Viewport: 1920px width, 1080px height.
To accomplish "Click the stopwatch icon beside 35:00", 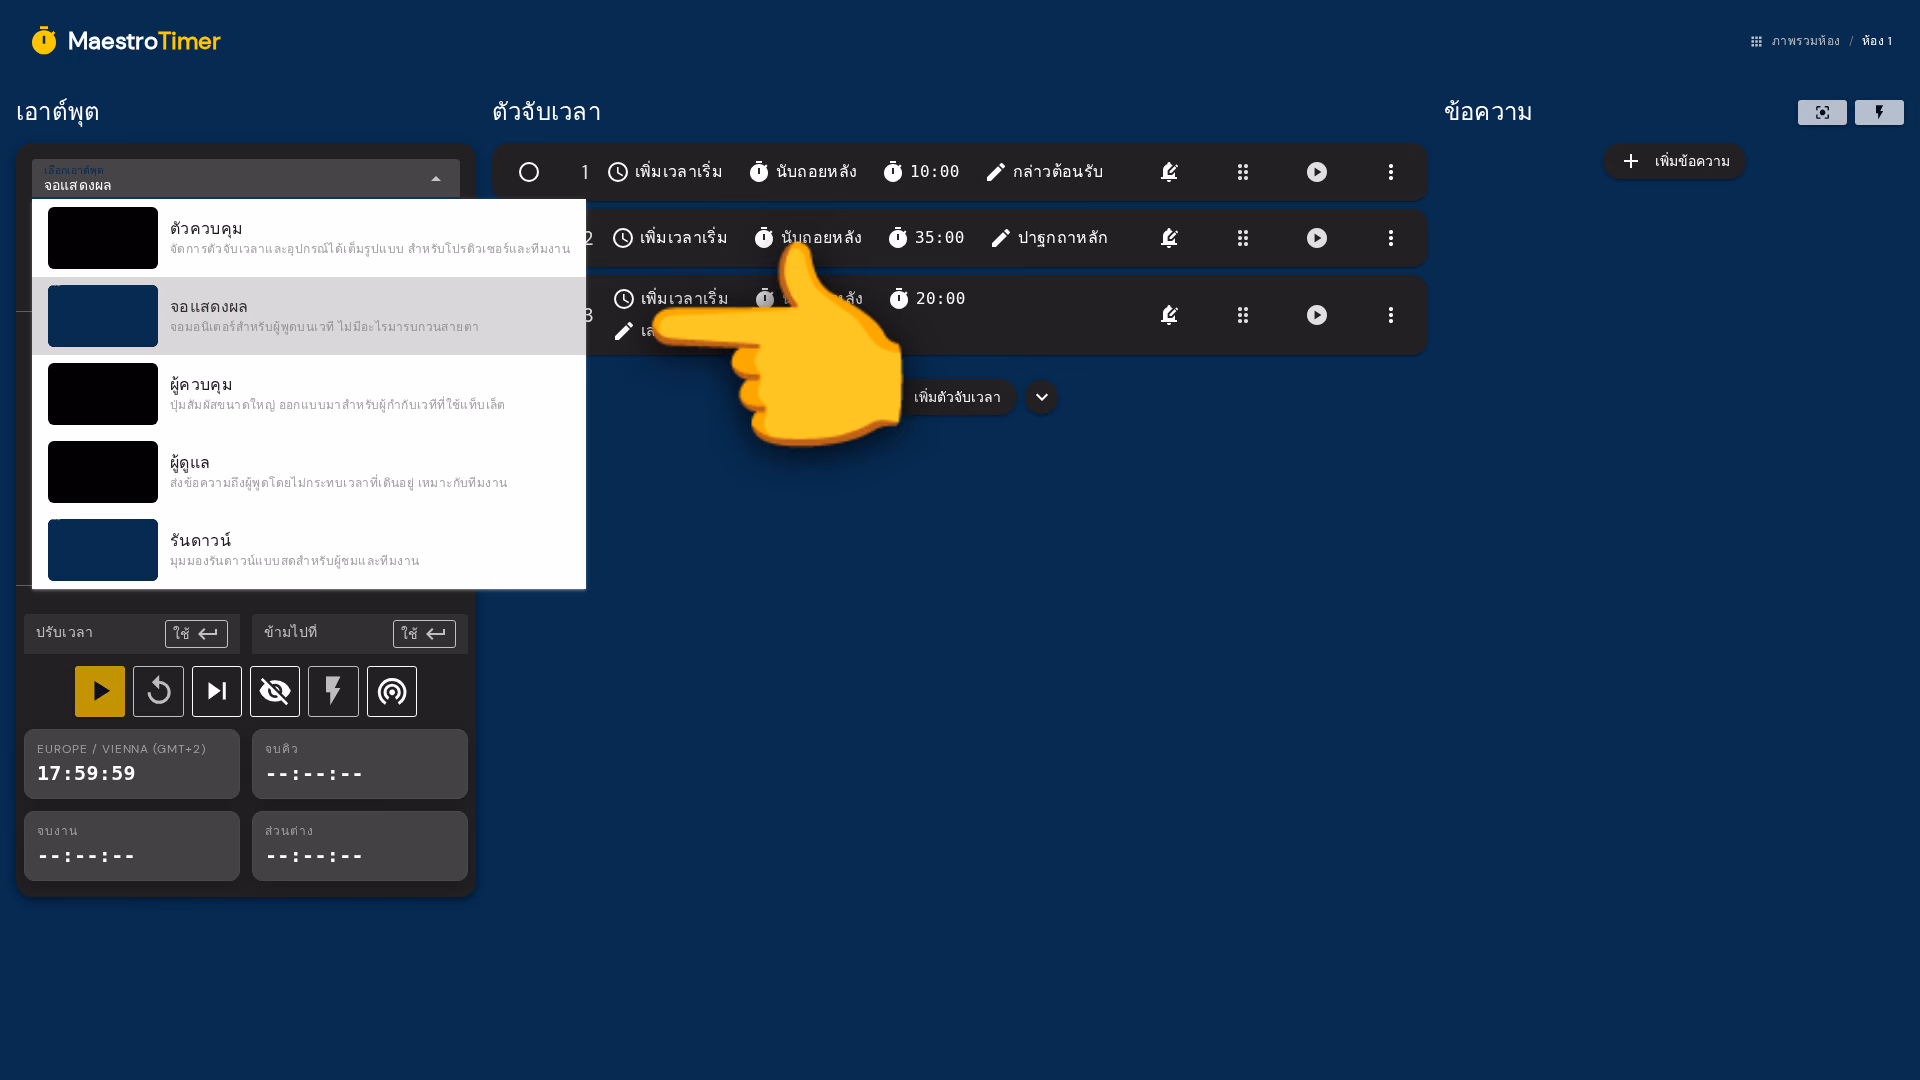I will click(x=898, y=238).
